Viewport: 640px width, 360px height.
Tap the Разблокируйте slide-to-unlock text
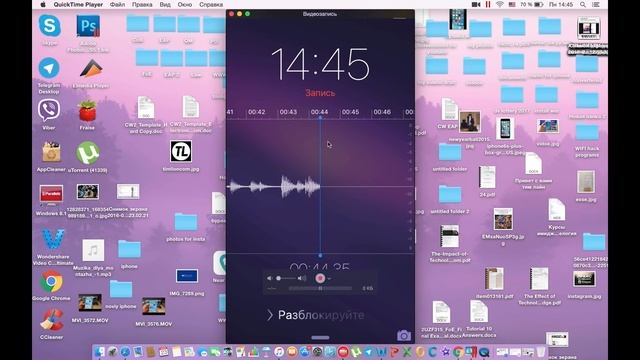pos(321,315)
